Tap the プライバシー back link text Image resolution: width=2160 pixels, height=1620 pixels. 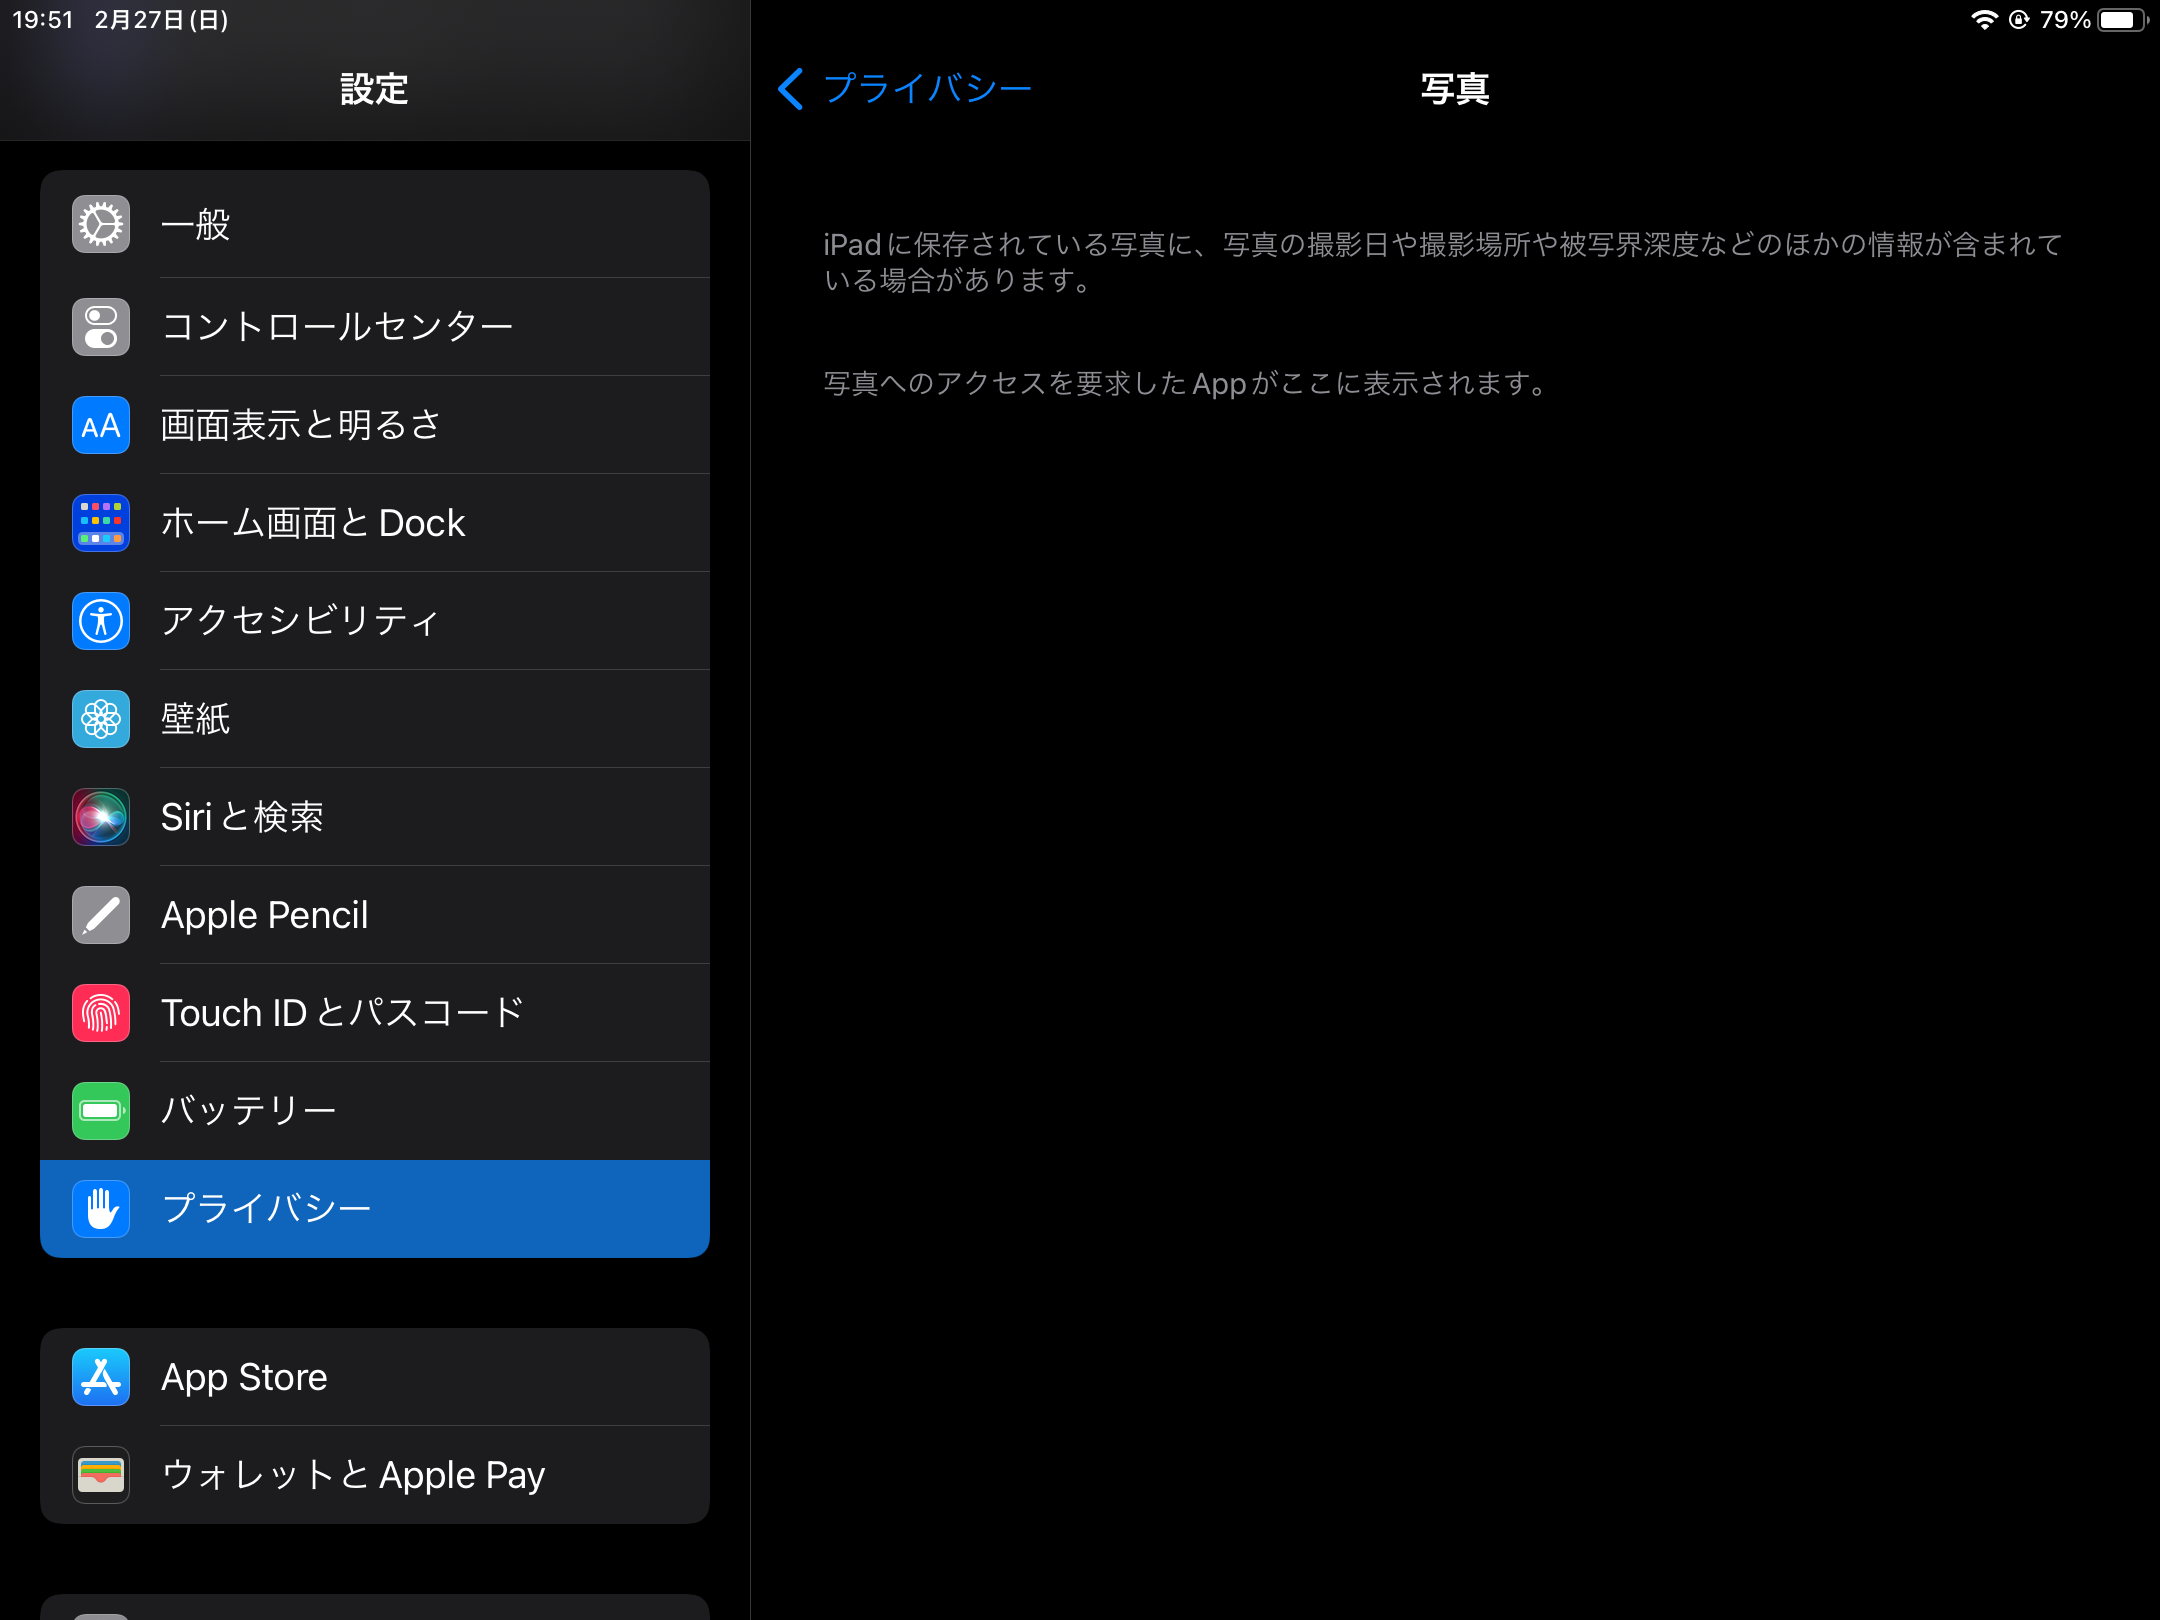point(927,89)
